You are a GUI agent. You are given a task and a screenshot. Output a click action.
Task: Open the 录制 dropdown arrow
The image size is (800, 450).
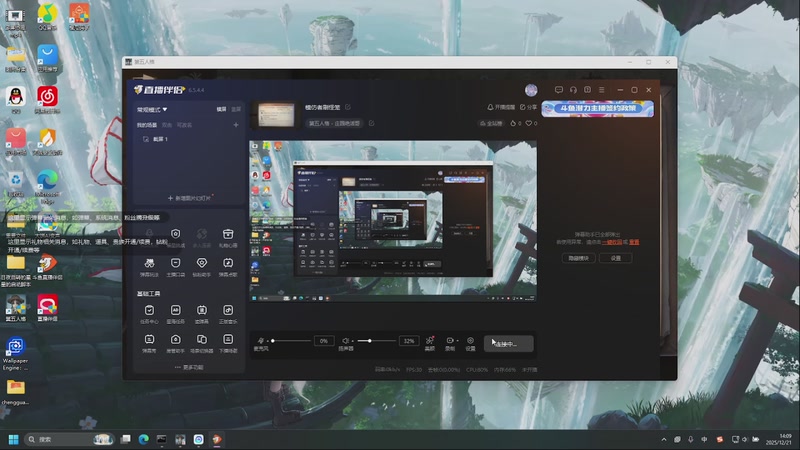click(x=457, y=340)
